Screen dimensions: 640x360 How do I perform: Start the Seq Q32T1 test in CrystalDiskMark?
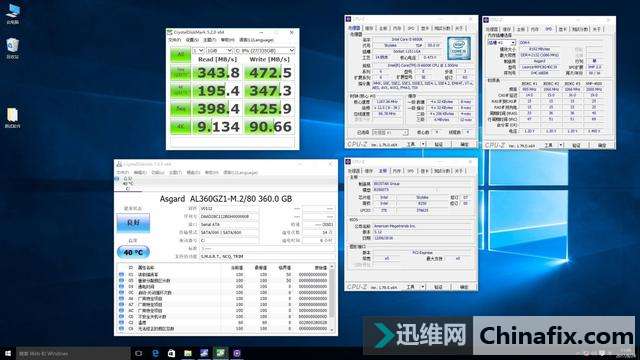(180, 73)
